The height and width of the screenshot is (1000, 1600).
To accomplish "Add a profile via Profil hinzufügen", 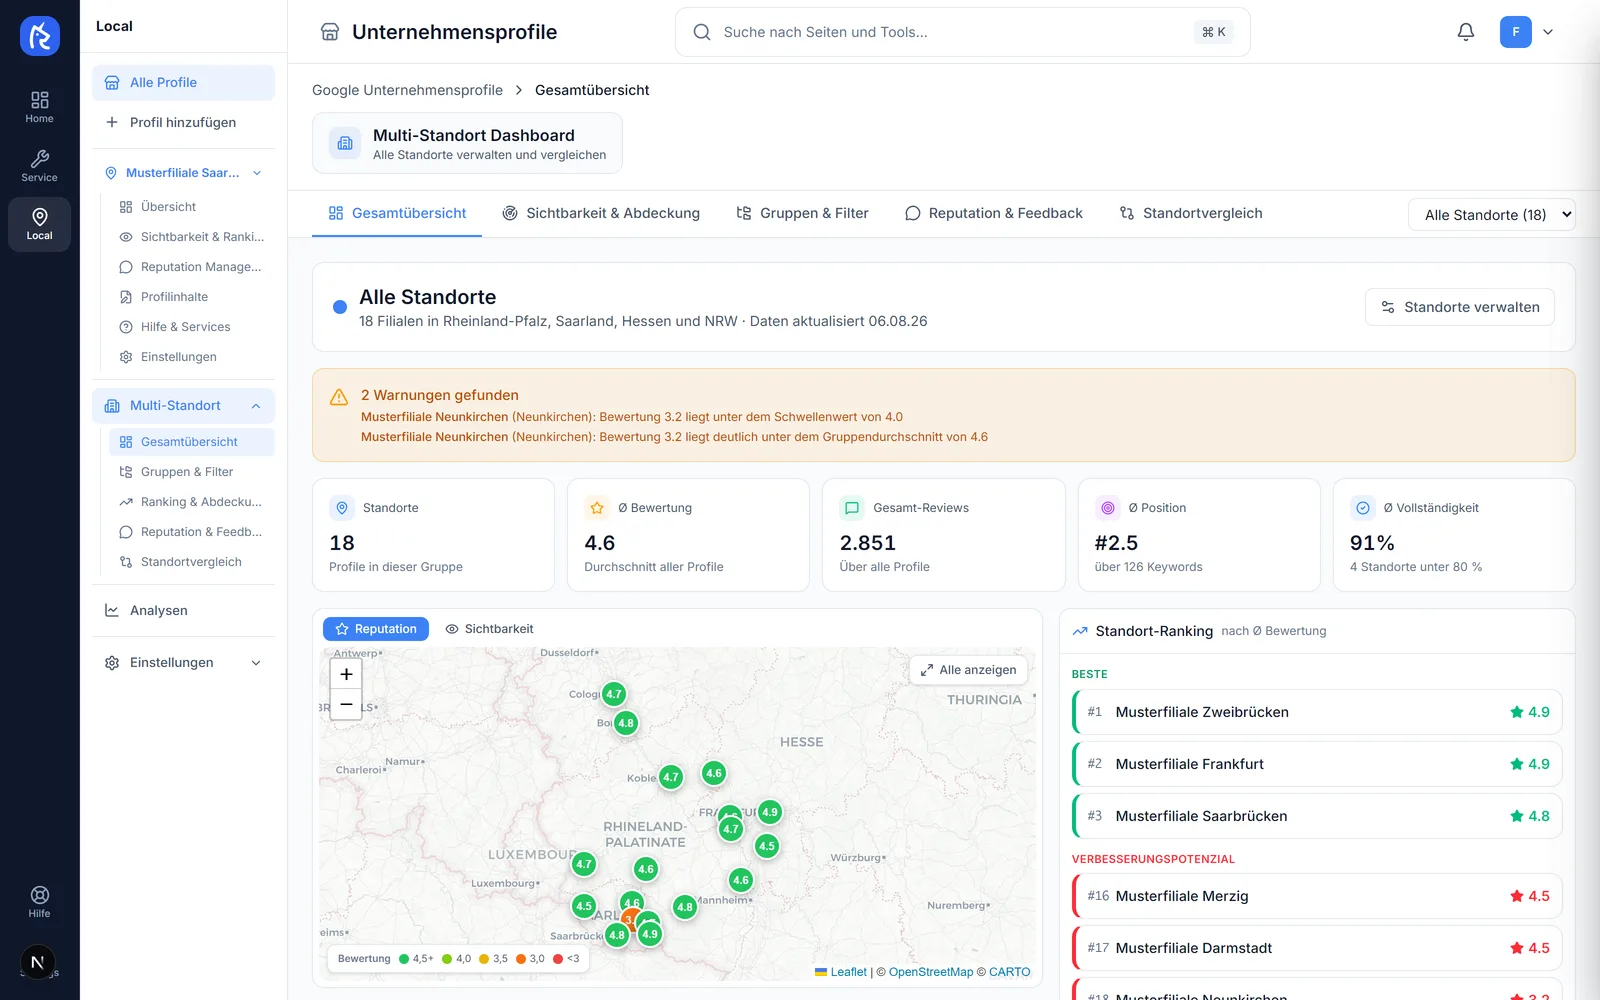I will coord(183,122).
